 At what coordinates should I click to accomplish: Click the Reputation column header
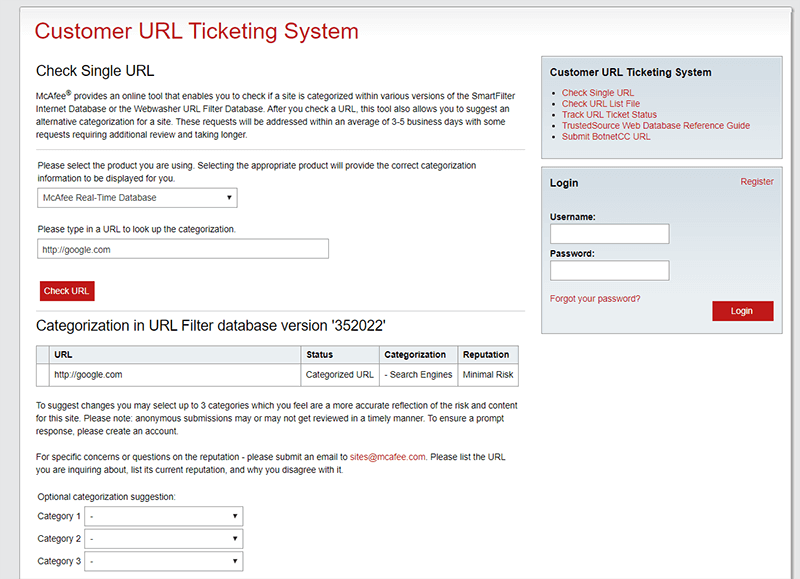pos(488,355)
